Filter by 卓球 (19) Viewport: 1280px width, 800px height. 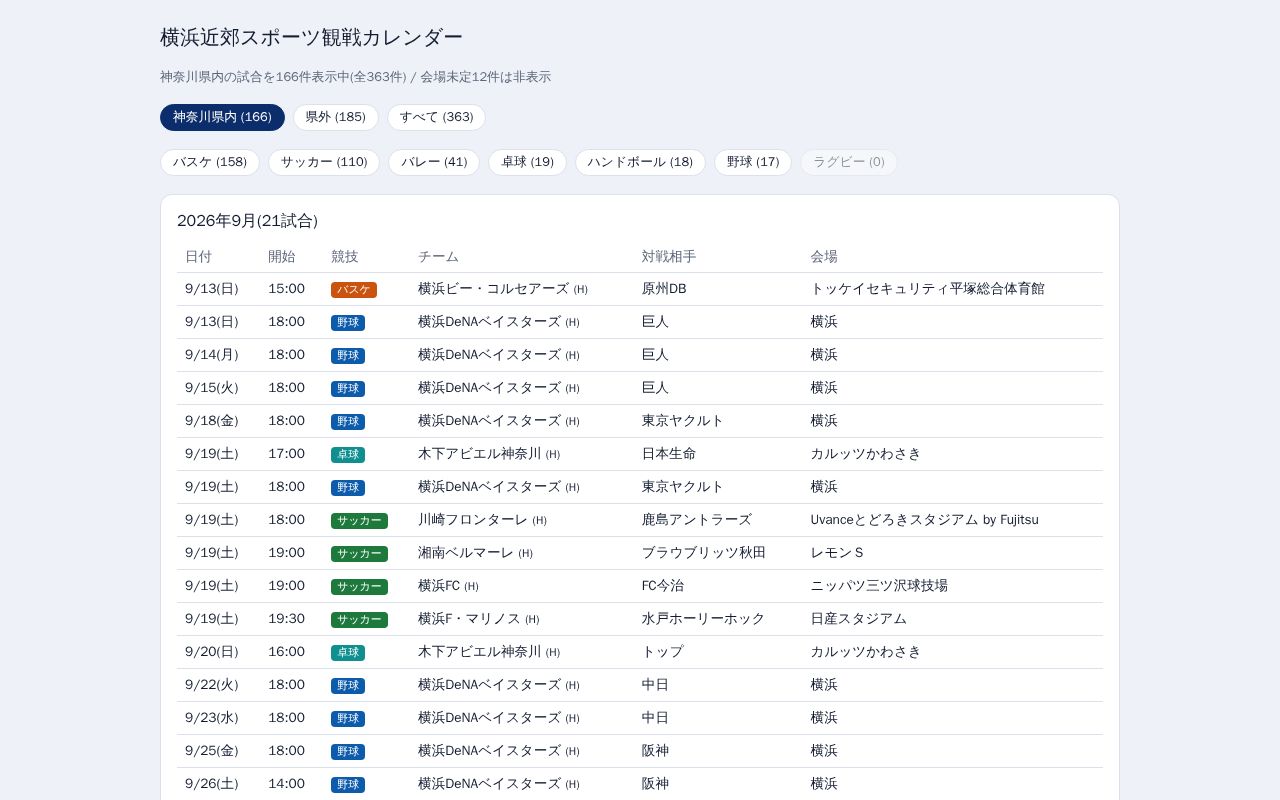527,162
